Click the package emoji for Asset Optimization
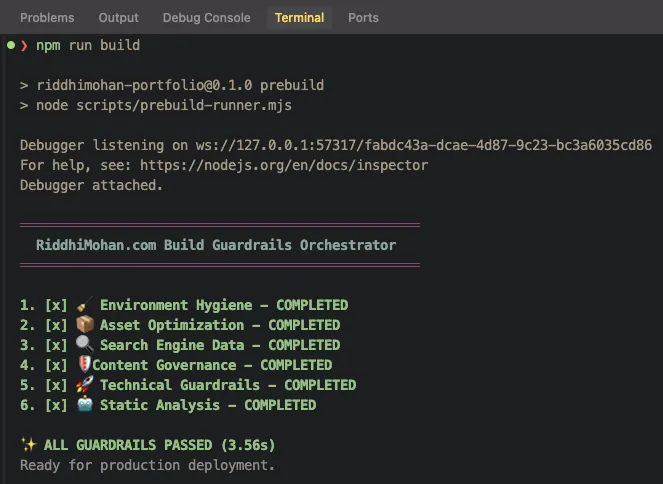 pos(85,325)
